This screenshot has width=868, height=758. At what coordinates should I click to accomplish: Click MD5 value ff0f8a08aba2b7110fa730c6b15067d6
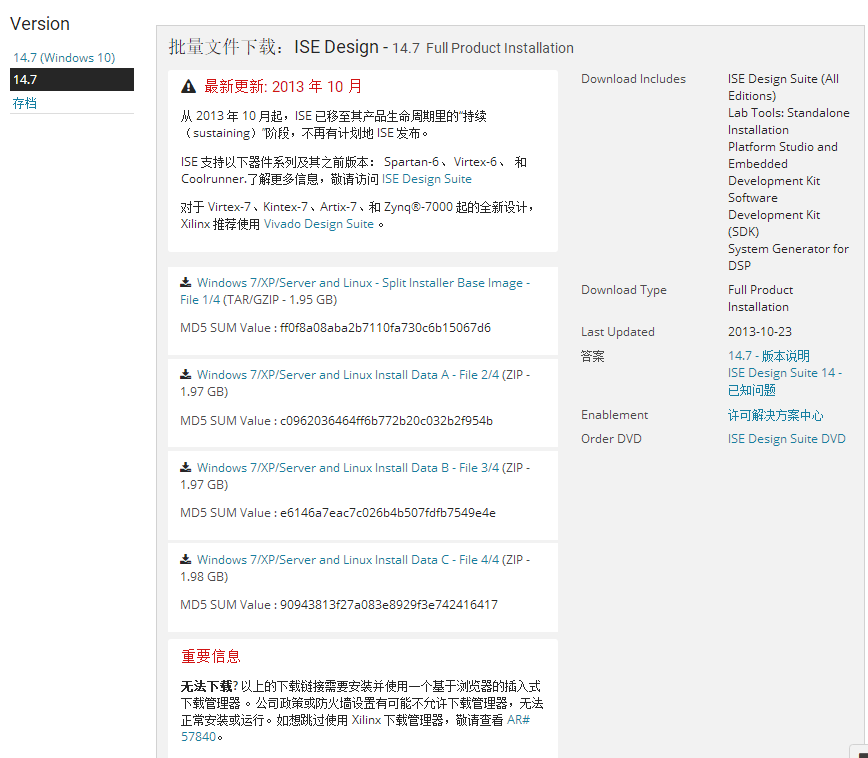(x=385, y=328)
